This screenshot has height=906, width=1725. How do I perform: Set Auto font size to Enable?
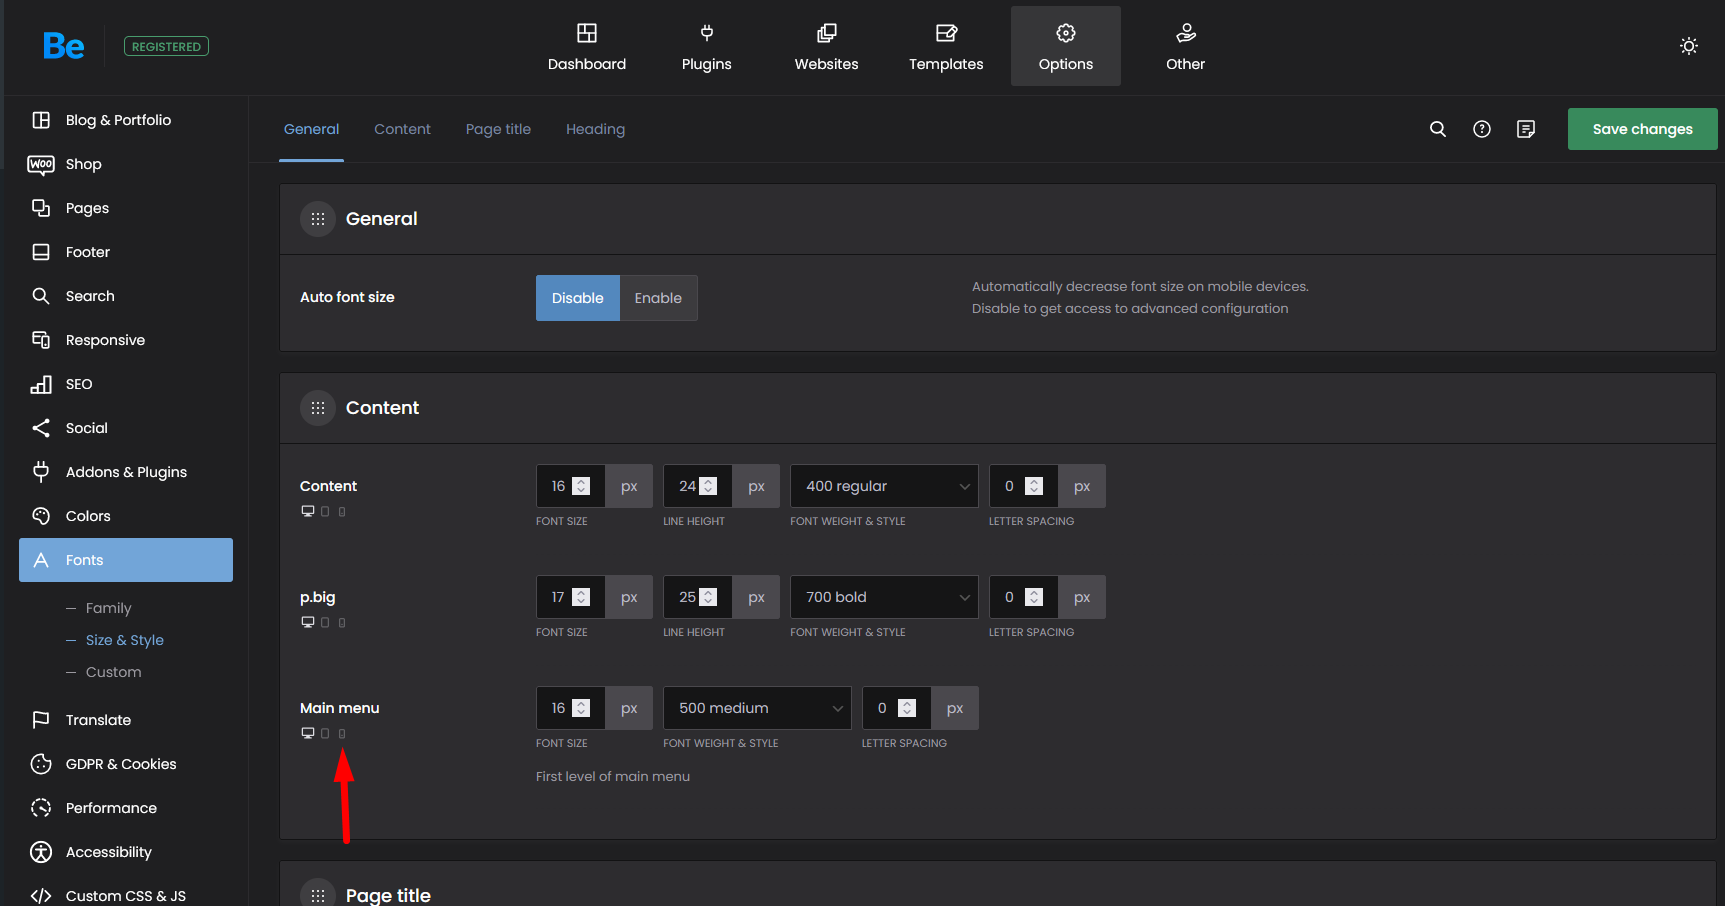coord(658,298)
